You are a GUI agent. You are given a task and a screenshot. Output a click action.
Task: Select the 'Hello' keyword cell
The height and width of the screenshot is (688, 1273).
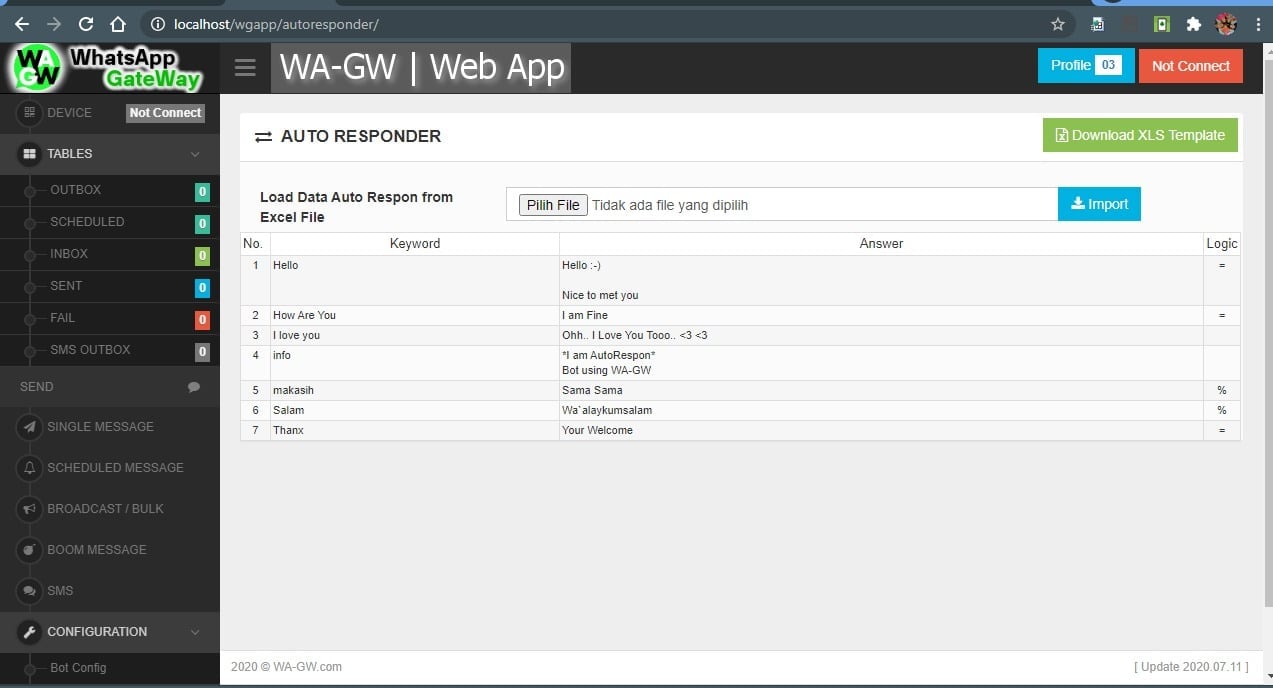(x=415, y=280)
